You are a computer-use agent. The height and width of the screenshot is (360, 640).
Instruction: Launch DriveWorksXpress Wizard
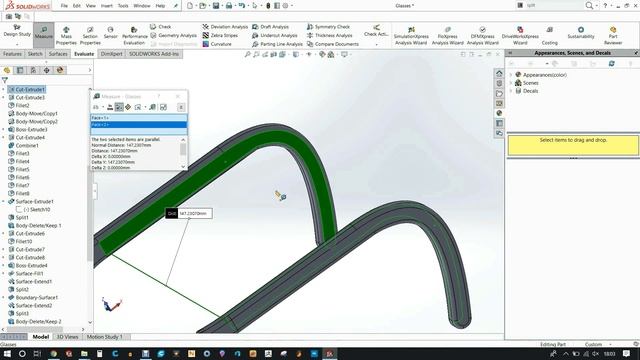click(520, 36)
